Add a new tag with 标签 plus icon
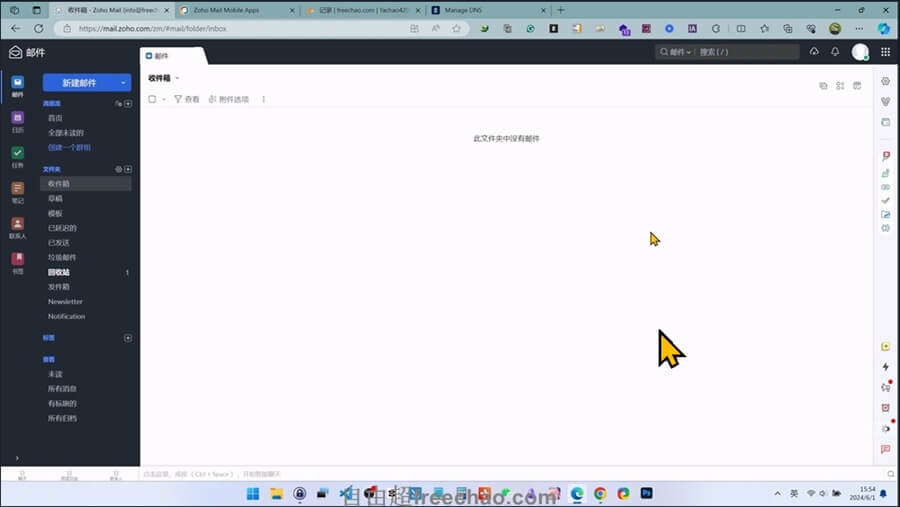Image resolution: width=900 pixels, height=507 pixels. tap(128, 338)
